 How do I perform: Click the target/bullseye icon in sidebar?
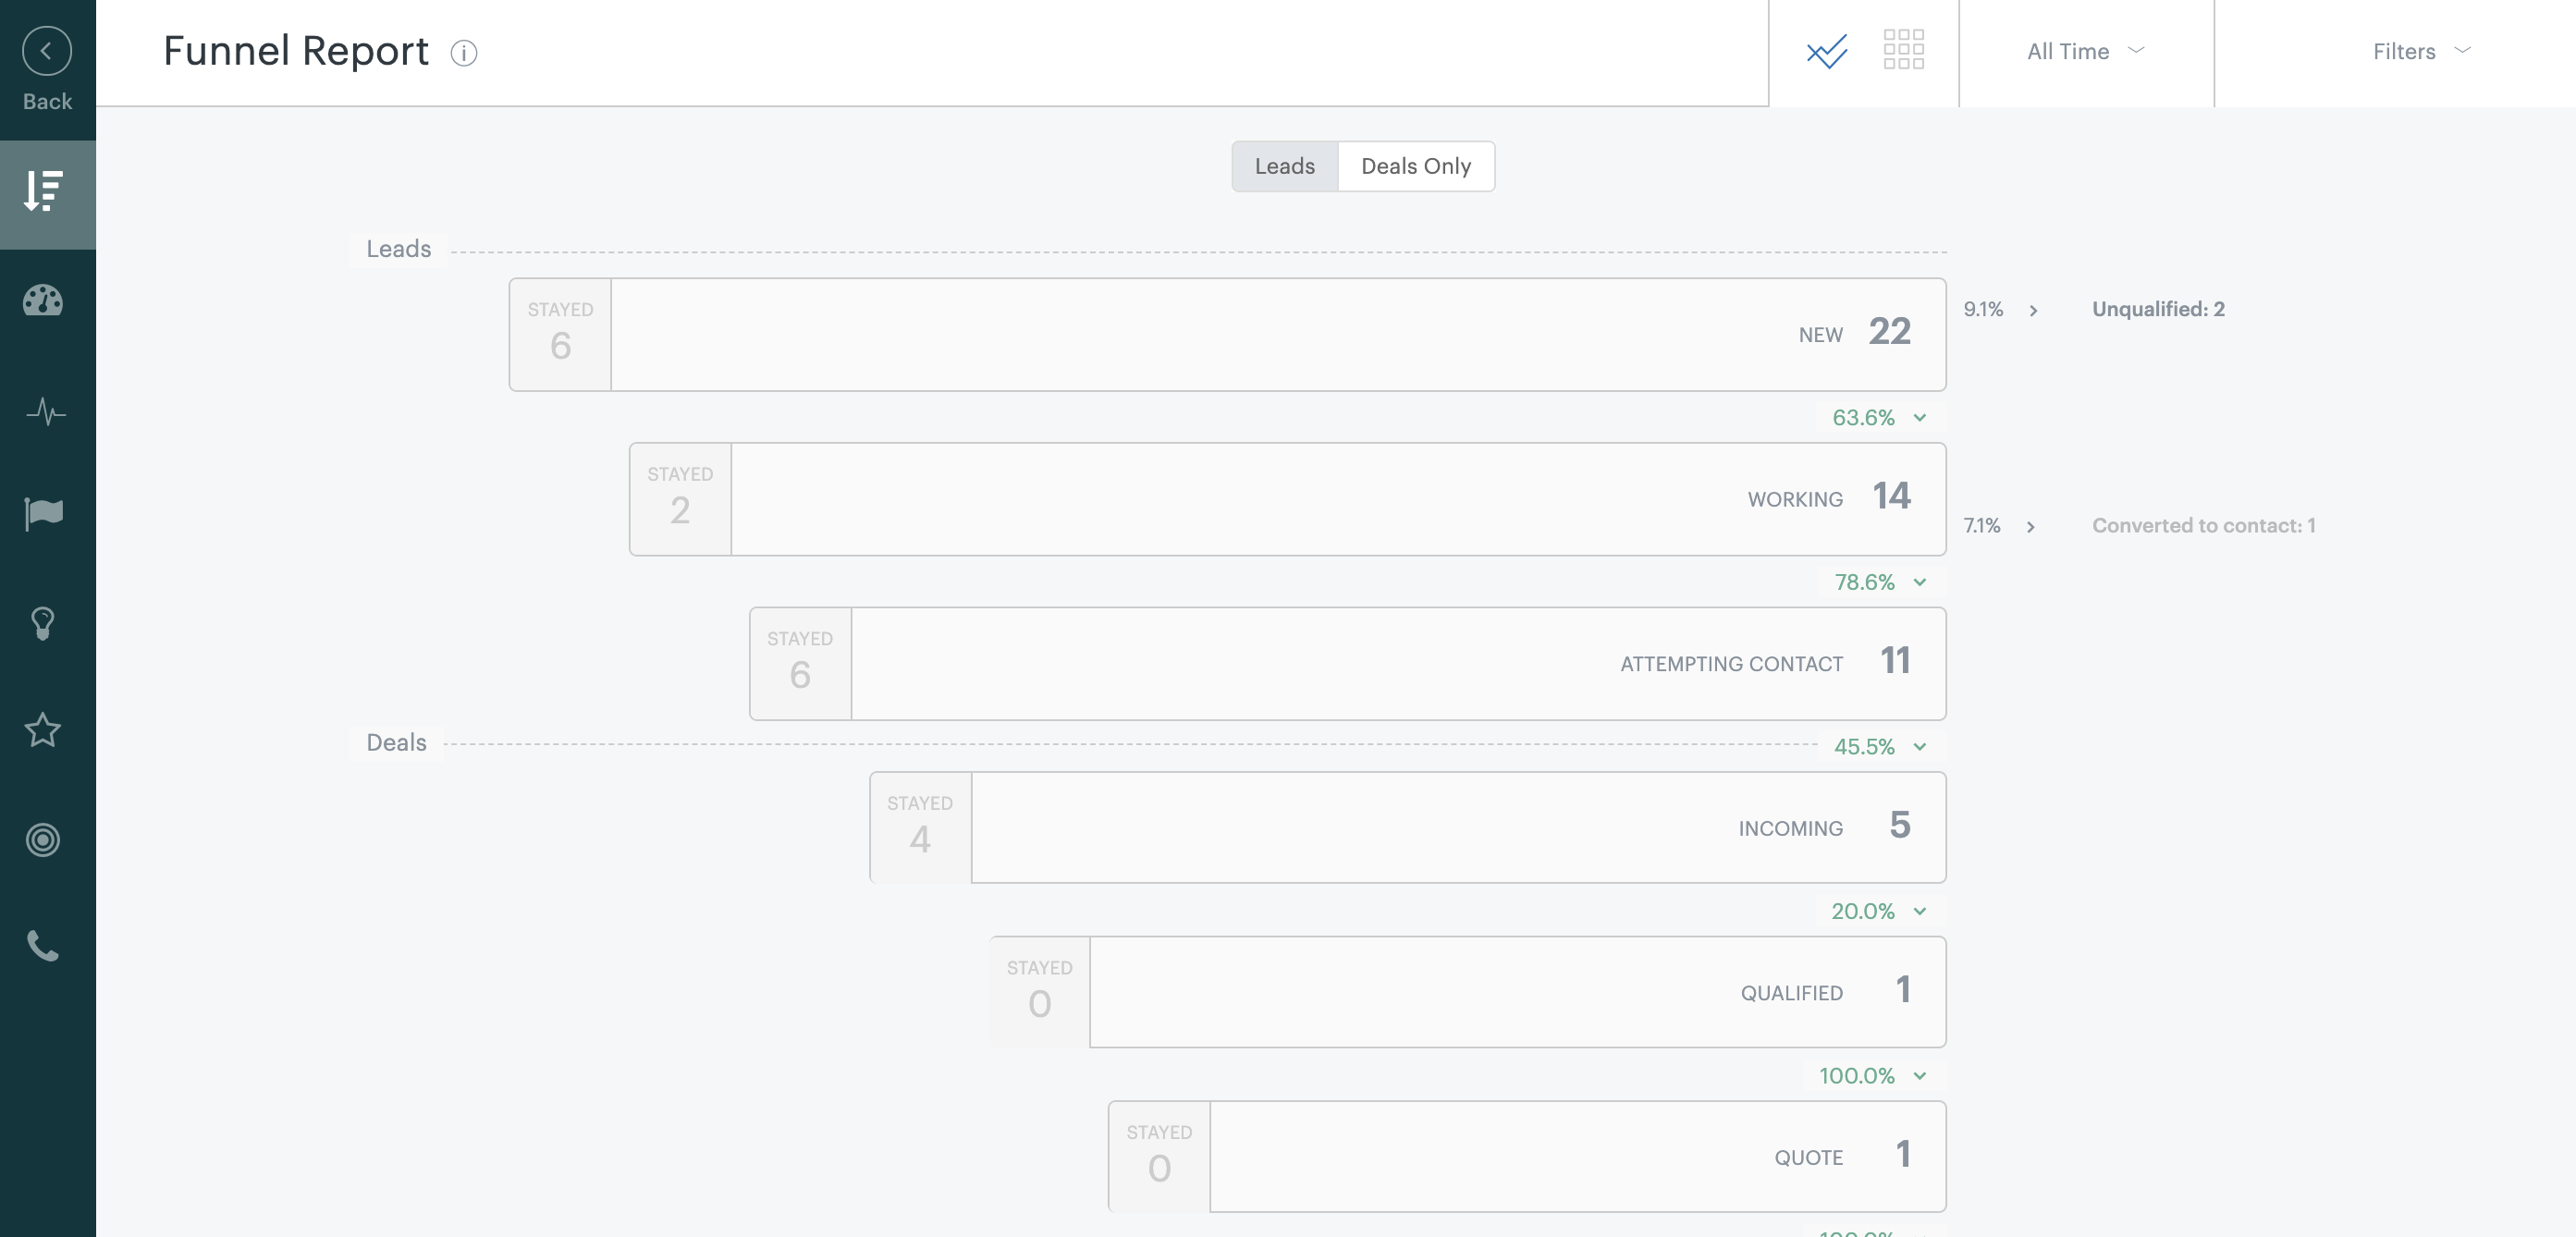pyautogui.click(x=44, y=839)
